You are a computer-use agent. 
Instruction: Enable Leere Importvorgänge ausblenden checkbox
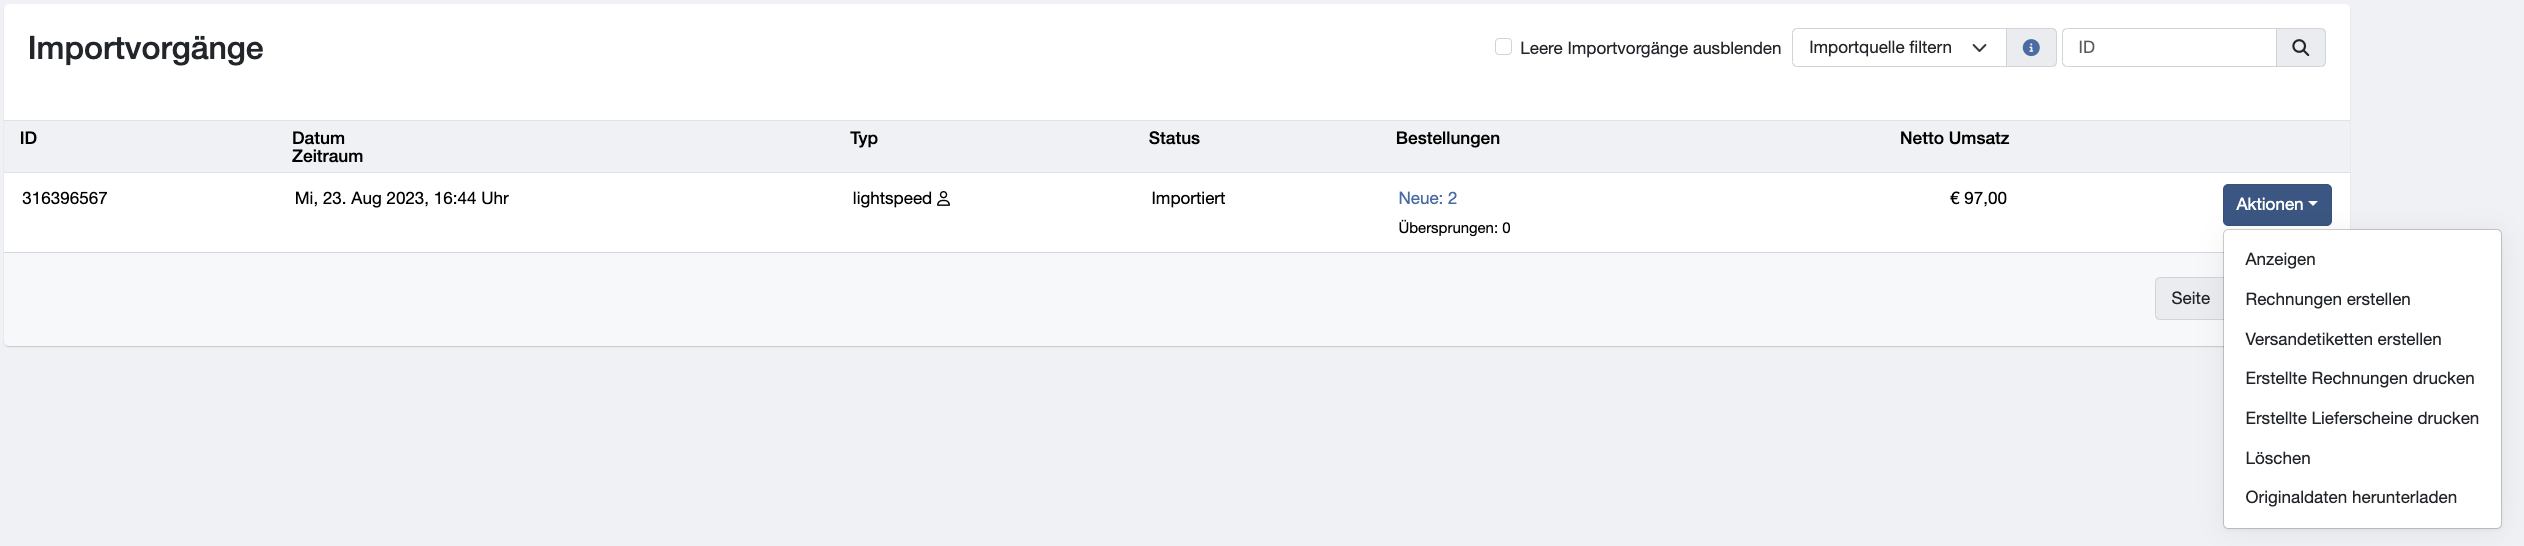1503,47
